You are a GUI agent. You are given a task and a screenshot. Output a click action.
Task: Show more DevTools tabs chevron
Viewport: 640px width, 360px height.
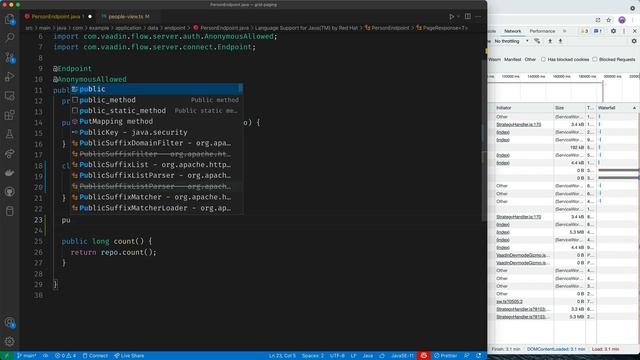(x=565, y=31)
